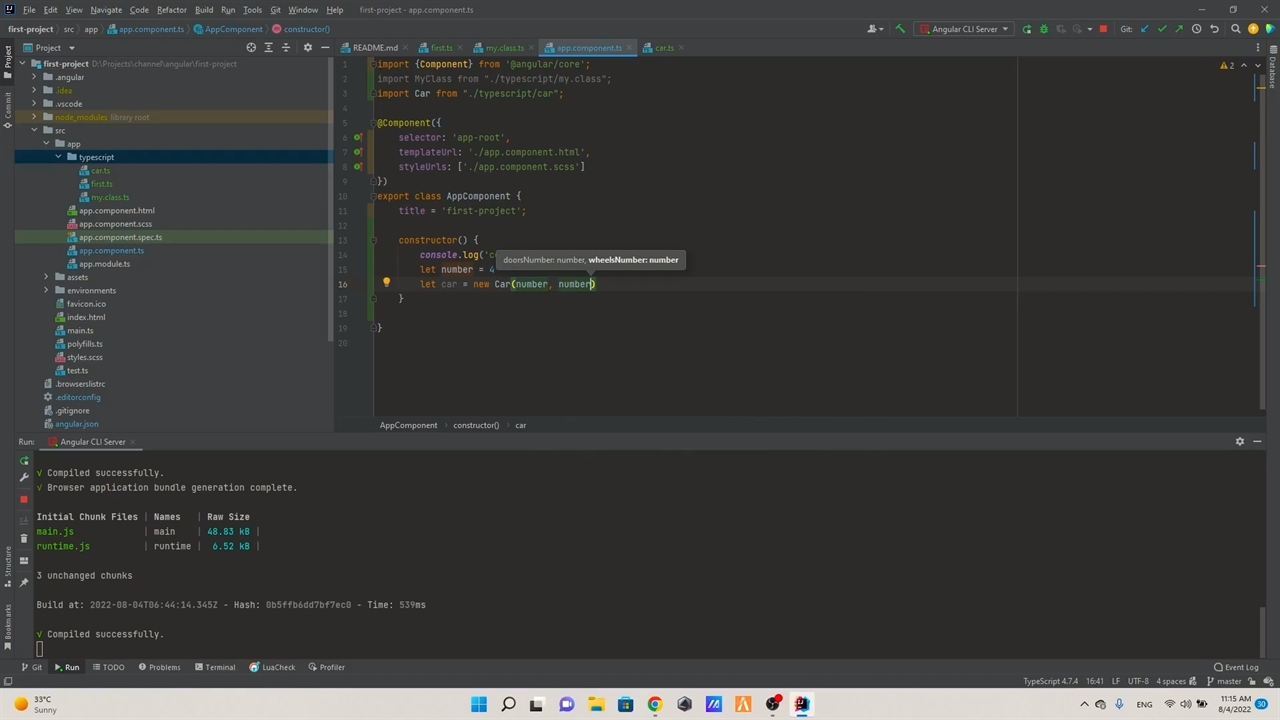Toggle the Problems tool window
Screen dimensions: 1280x720
pyautogui.click(x=159, y=667)
